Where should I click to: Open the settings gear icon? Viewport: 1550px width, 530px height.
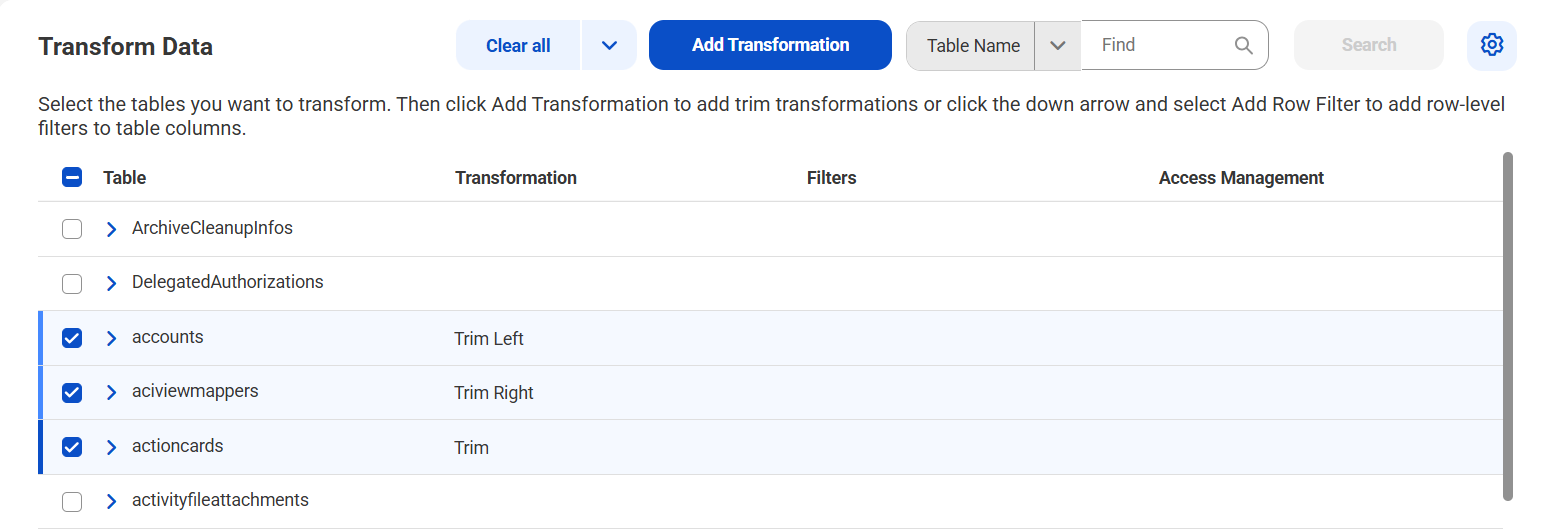coord(1492,45)
